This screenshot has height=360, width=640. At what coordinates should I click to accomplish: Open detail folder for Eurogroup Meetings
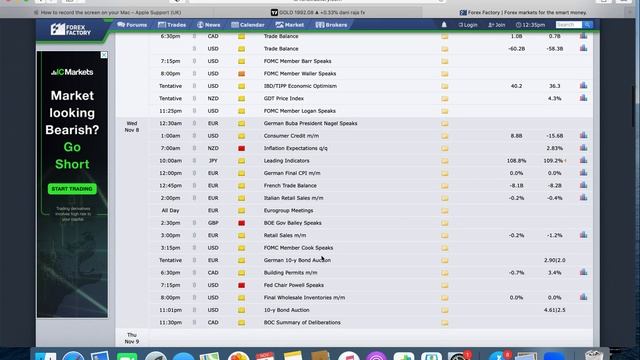(444, 211)
